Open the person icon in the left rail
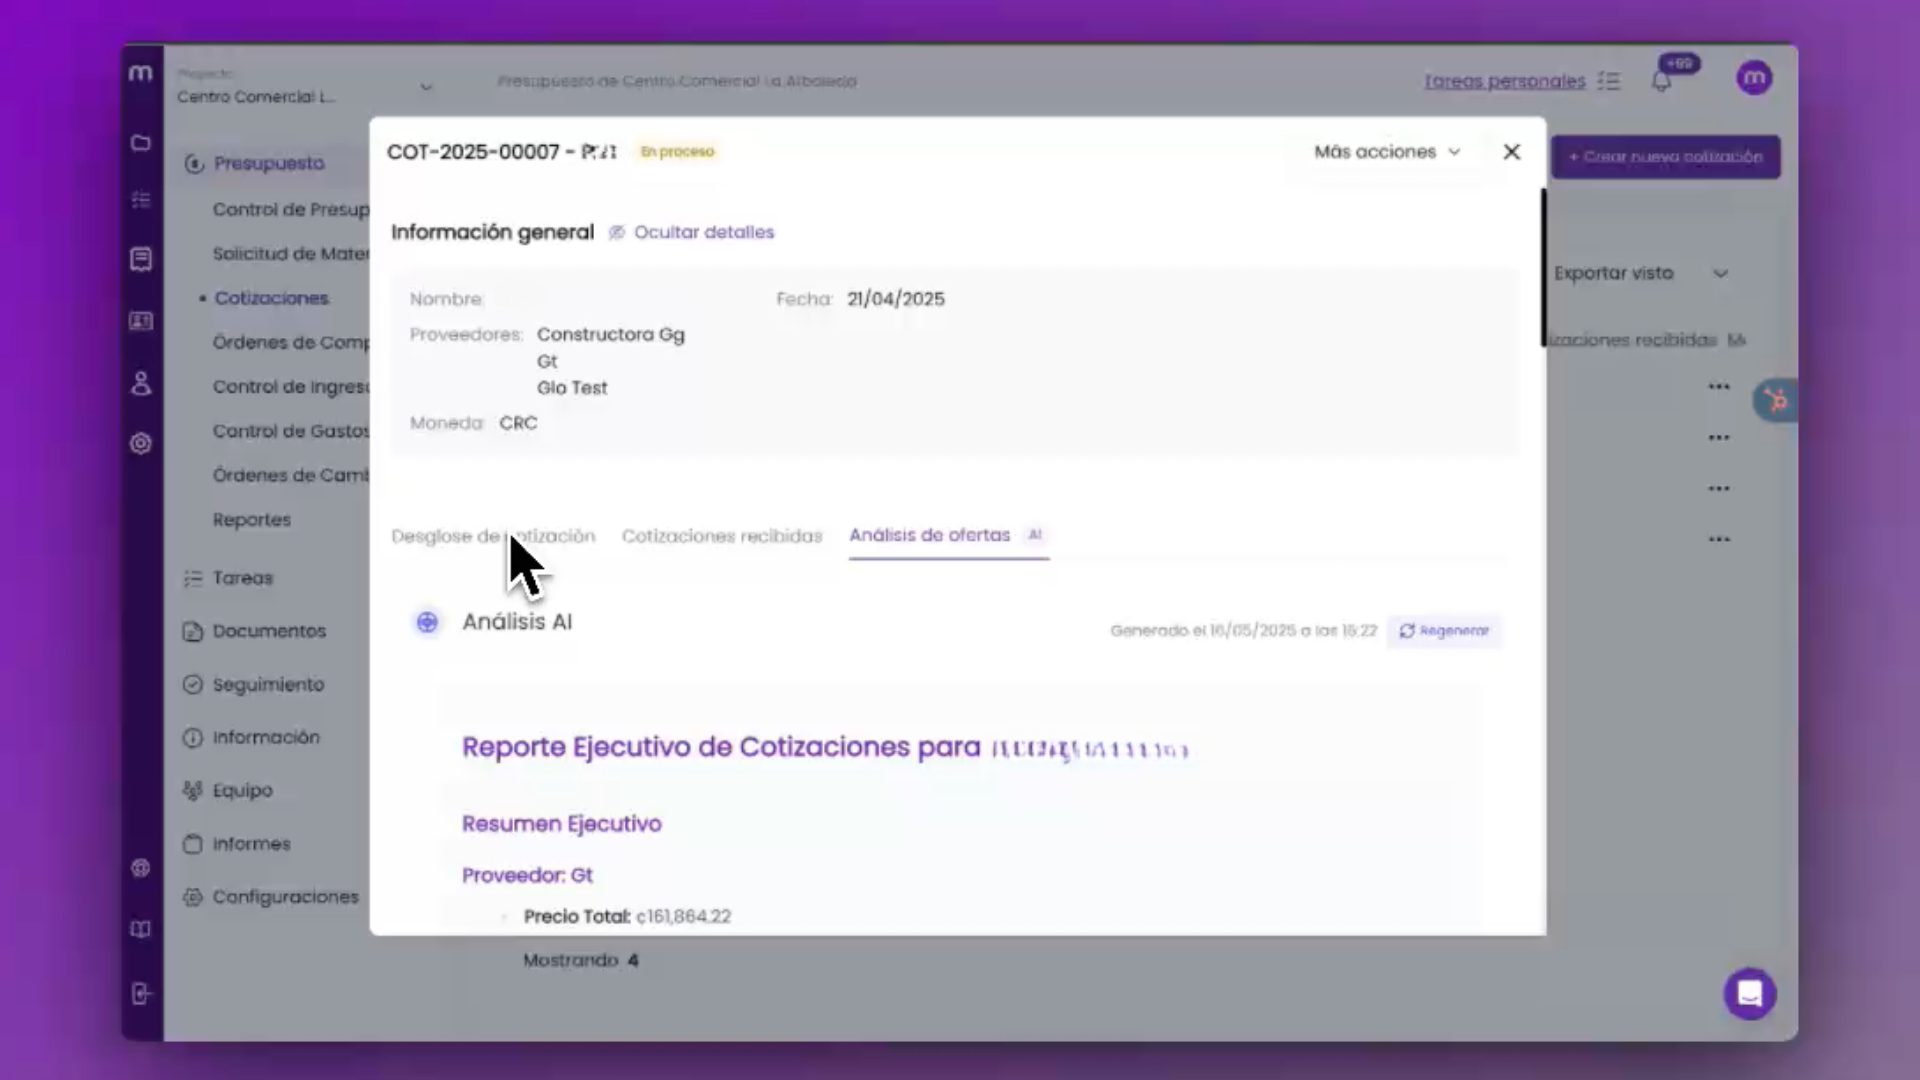Screen dimensions: 1920x1080 [x=141, y=383]
